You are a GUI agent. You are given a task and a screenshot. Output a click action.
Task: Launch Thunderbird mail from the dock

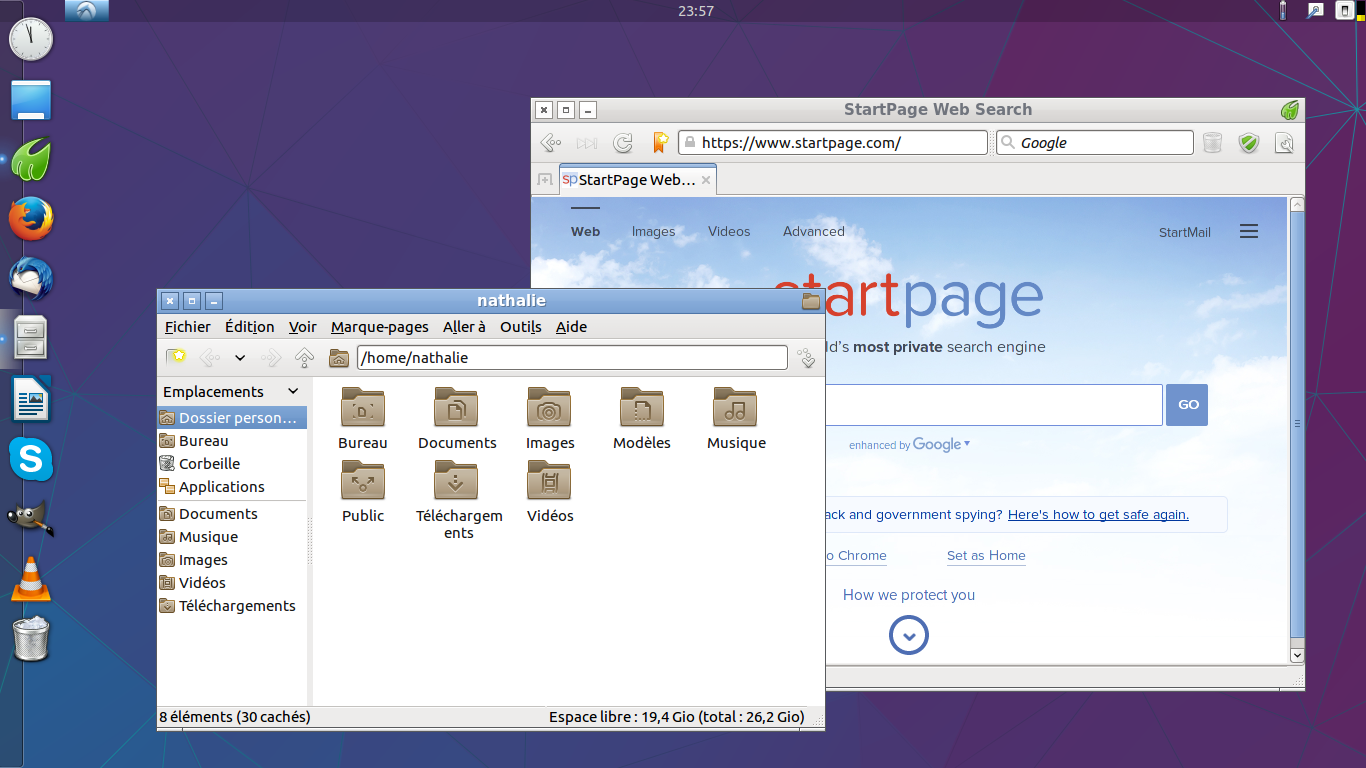[31, 279]
